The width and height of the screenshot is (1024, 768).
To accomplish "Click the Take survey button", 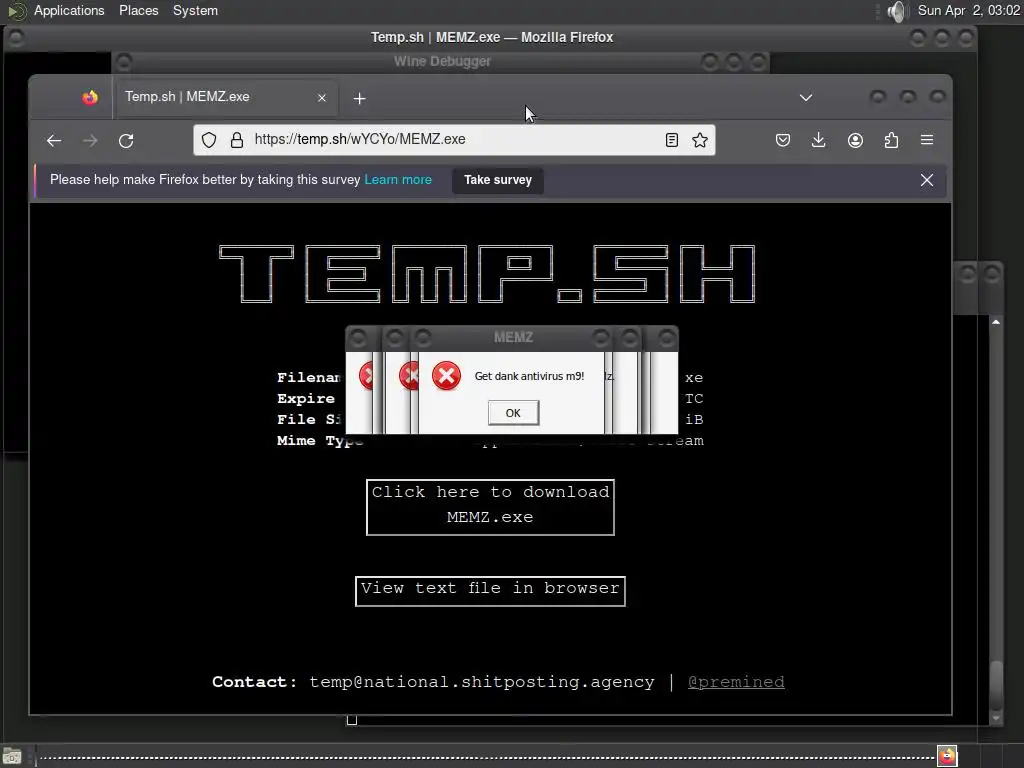I will (x=498, y=180).
